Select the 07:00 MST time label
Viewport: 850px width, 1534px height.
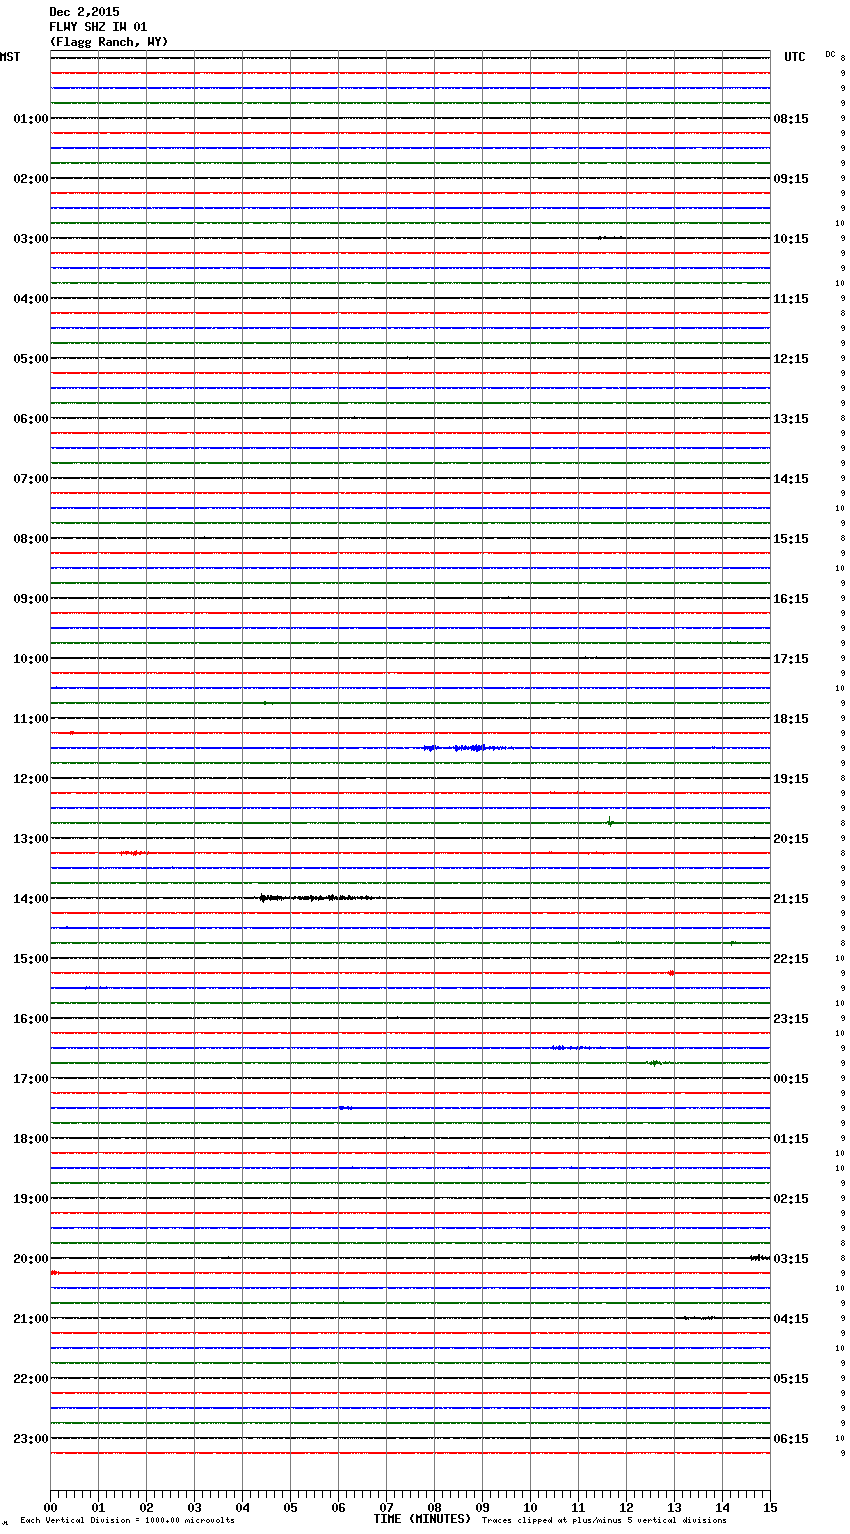pos(31,479)
